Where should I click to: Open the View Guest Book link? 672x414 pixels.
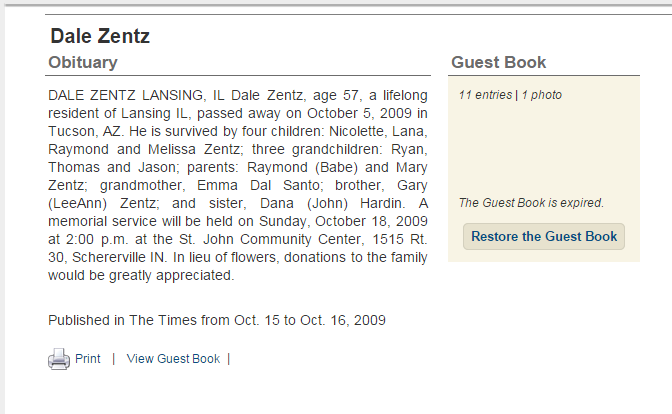tap(173, 359)
